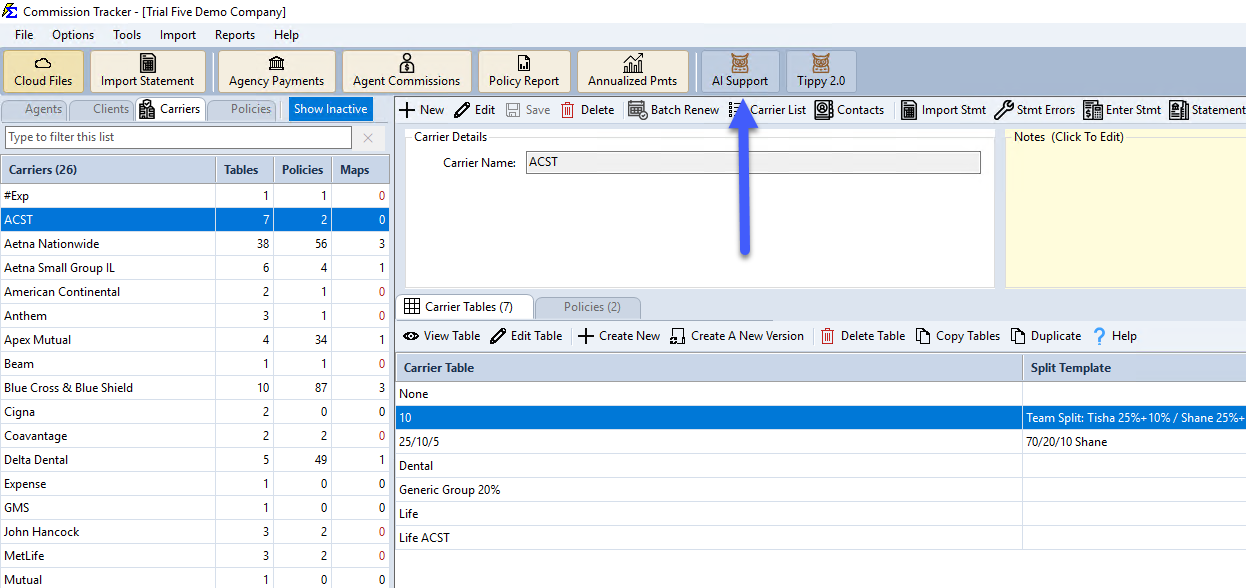Click the Carrier Name field
Image resolution: width=1246 pixels, height=588 pixels.
pyautogui.click(x=753, y=162)
